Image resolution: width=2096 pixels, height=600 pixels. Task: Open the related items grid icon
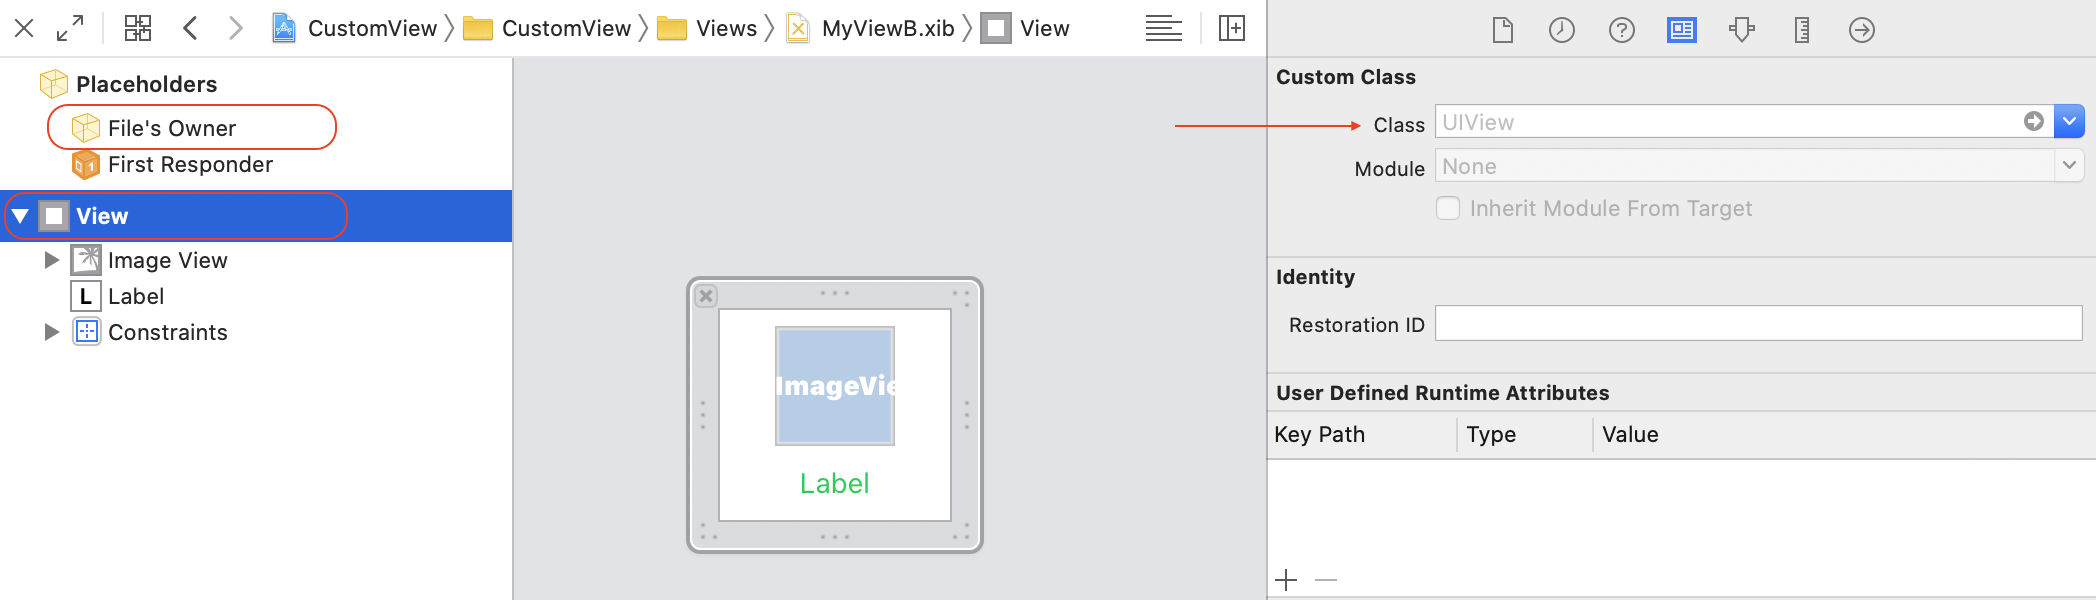tap(138, 28)
